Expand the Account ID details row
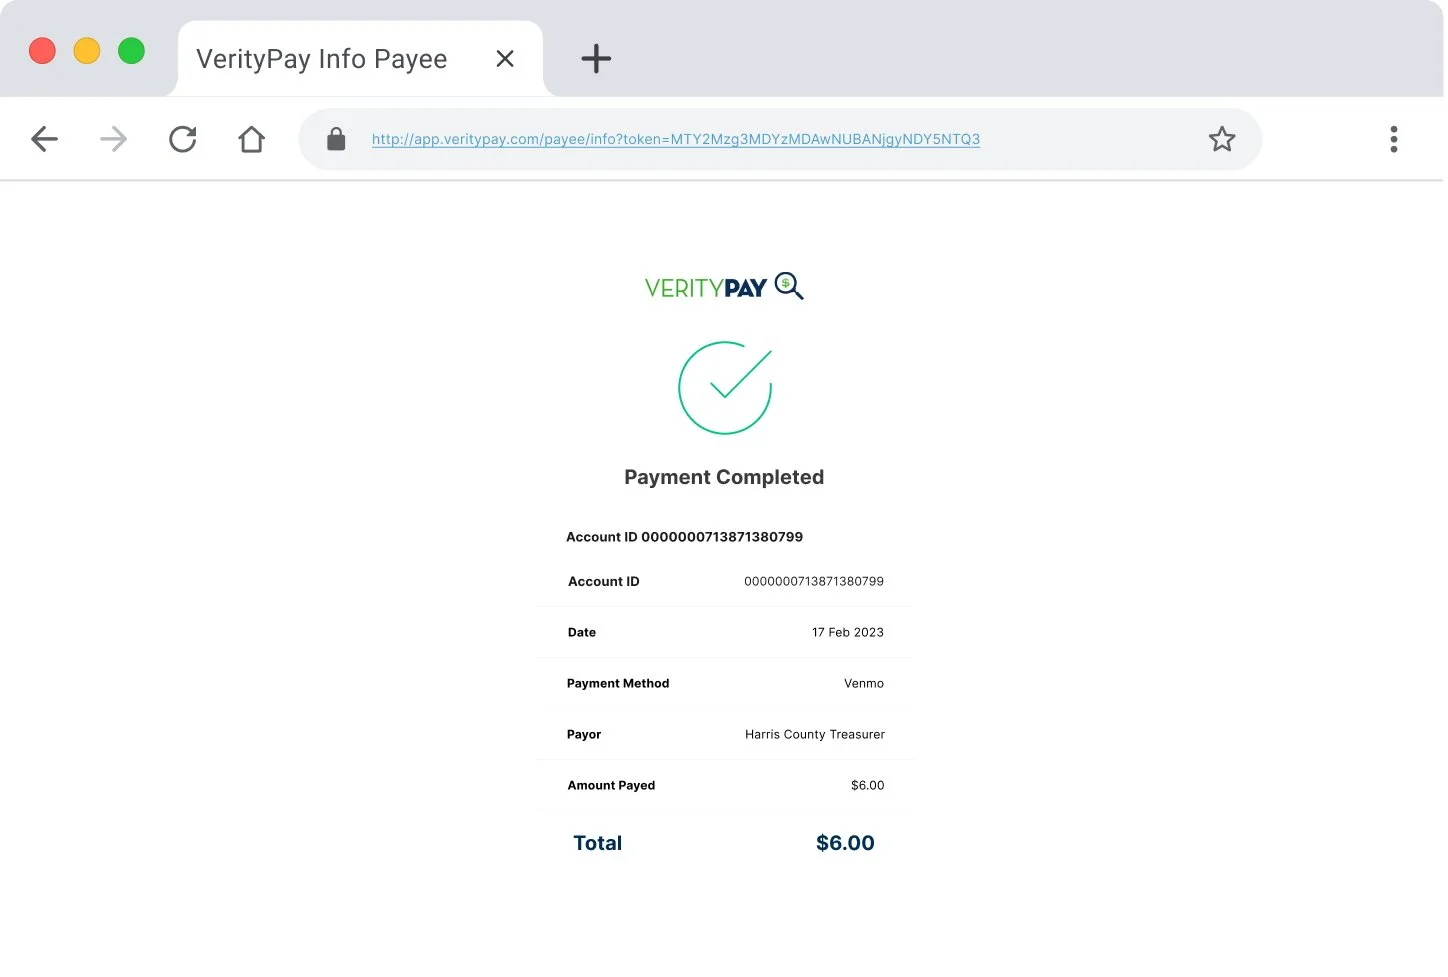The height and width of the screenshot is (977, 1448). point(724,581)
